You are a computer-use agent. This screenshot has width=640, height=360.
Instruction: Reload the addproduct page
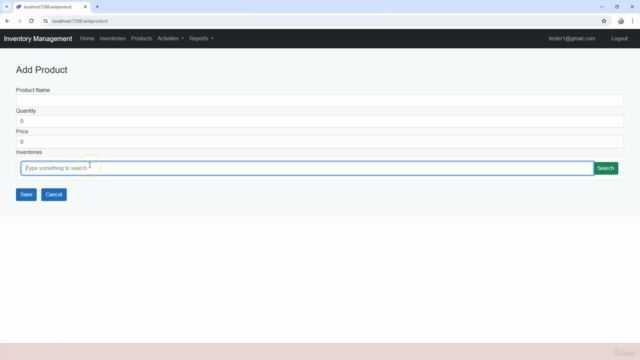point(31,21)
